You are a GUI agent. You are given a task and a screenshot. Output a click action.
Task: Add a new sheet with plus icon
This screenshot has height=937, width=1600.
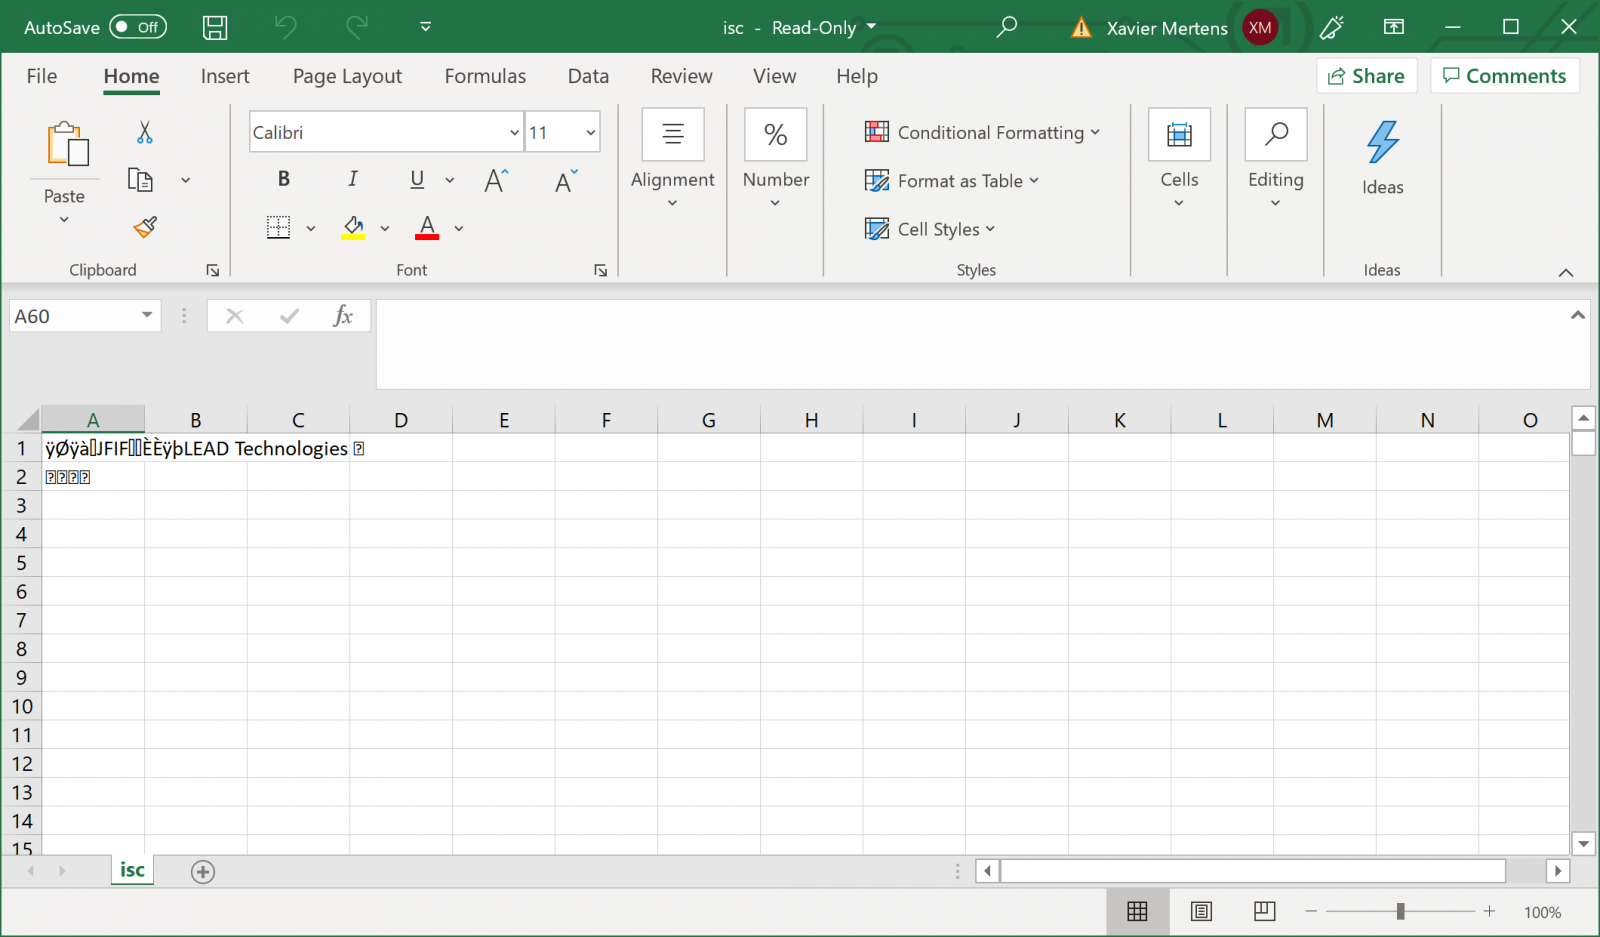coord(203,872)
